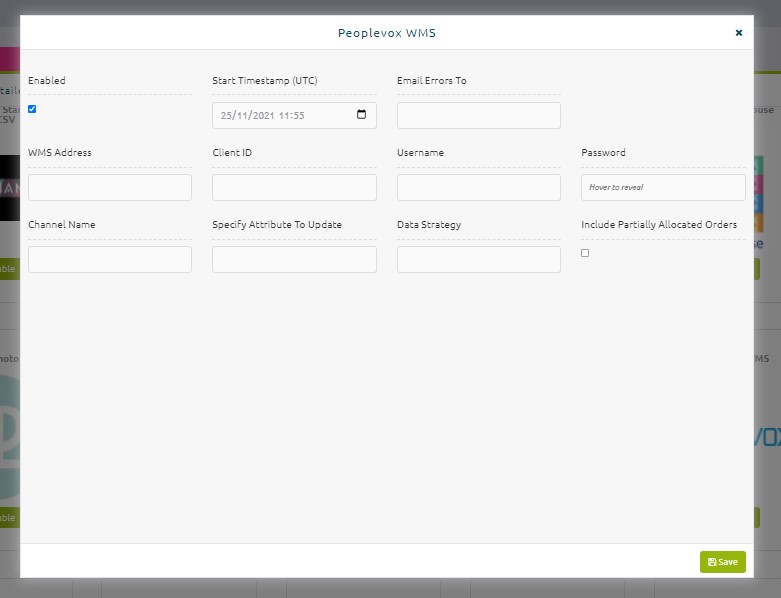Click the Peoplevox WMS dialog title

pos(387,33)
